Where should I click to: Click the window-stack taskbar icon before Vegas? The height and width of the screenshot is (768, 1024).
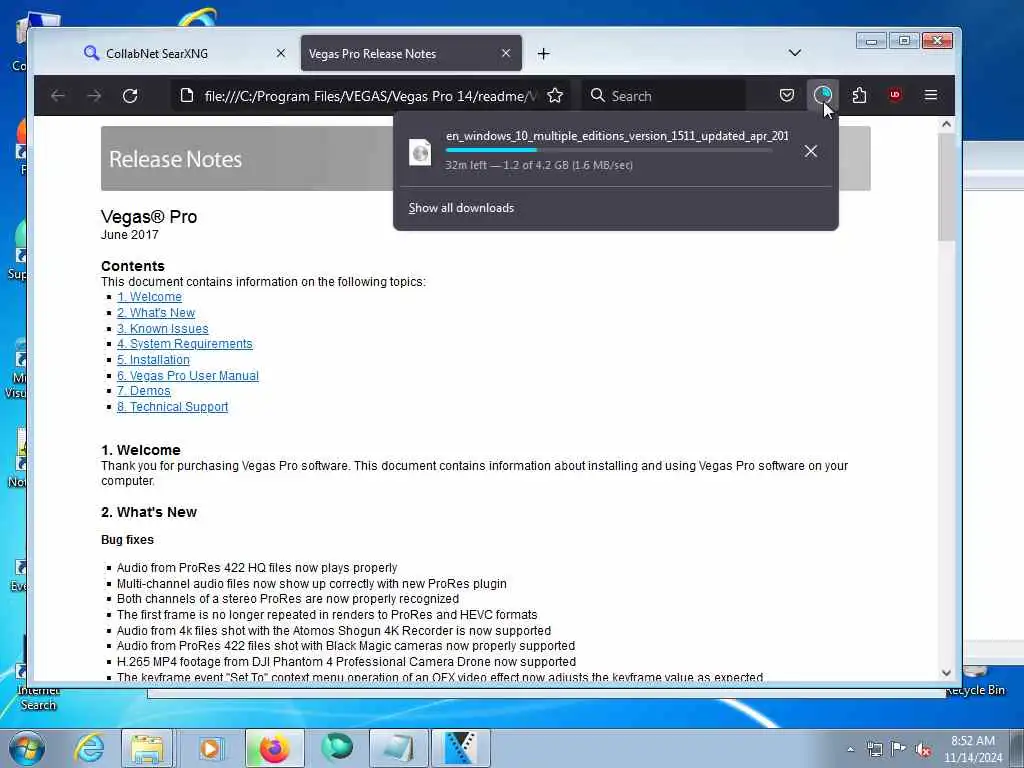point(399,748)
